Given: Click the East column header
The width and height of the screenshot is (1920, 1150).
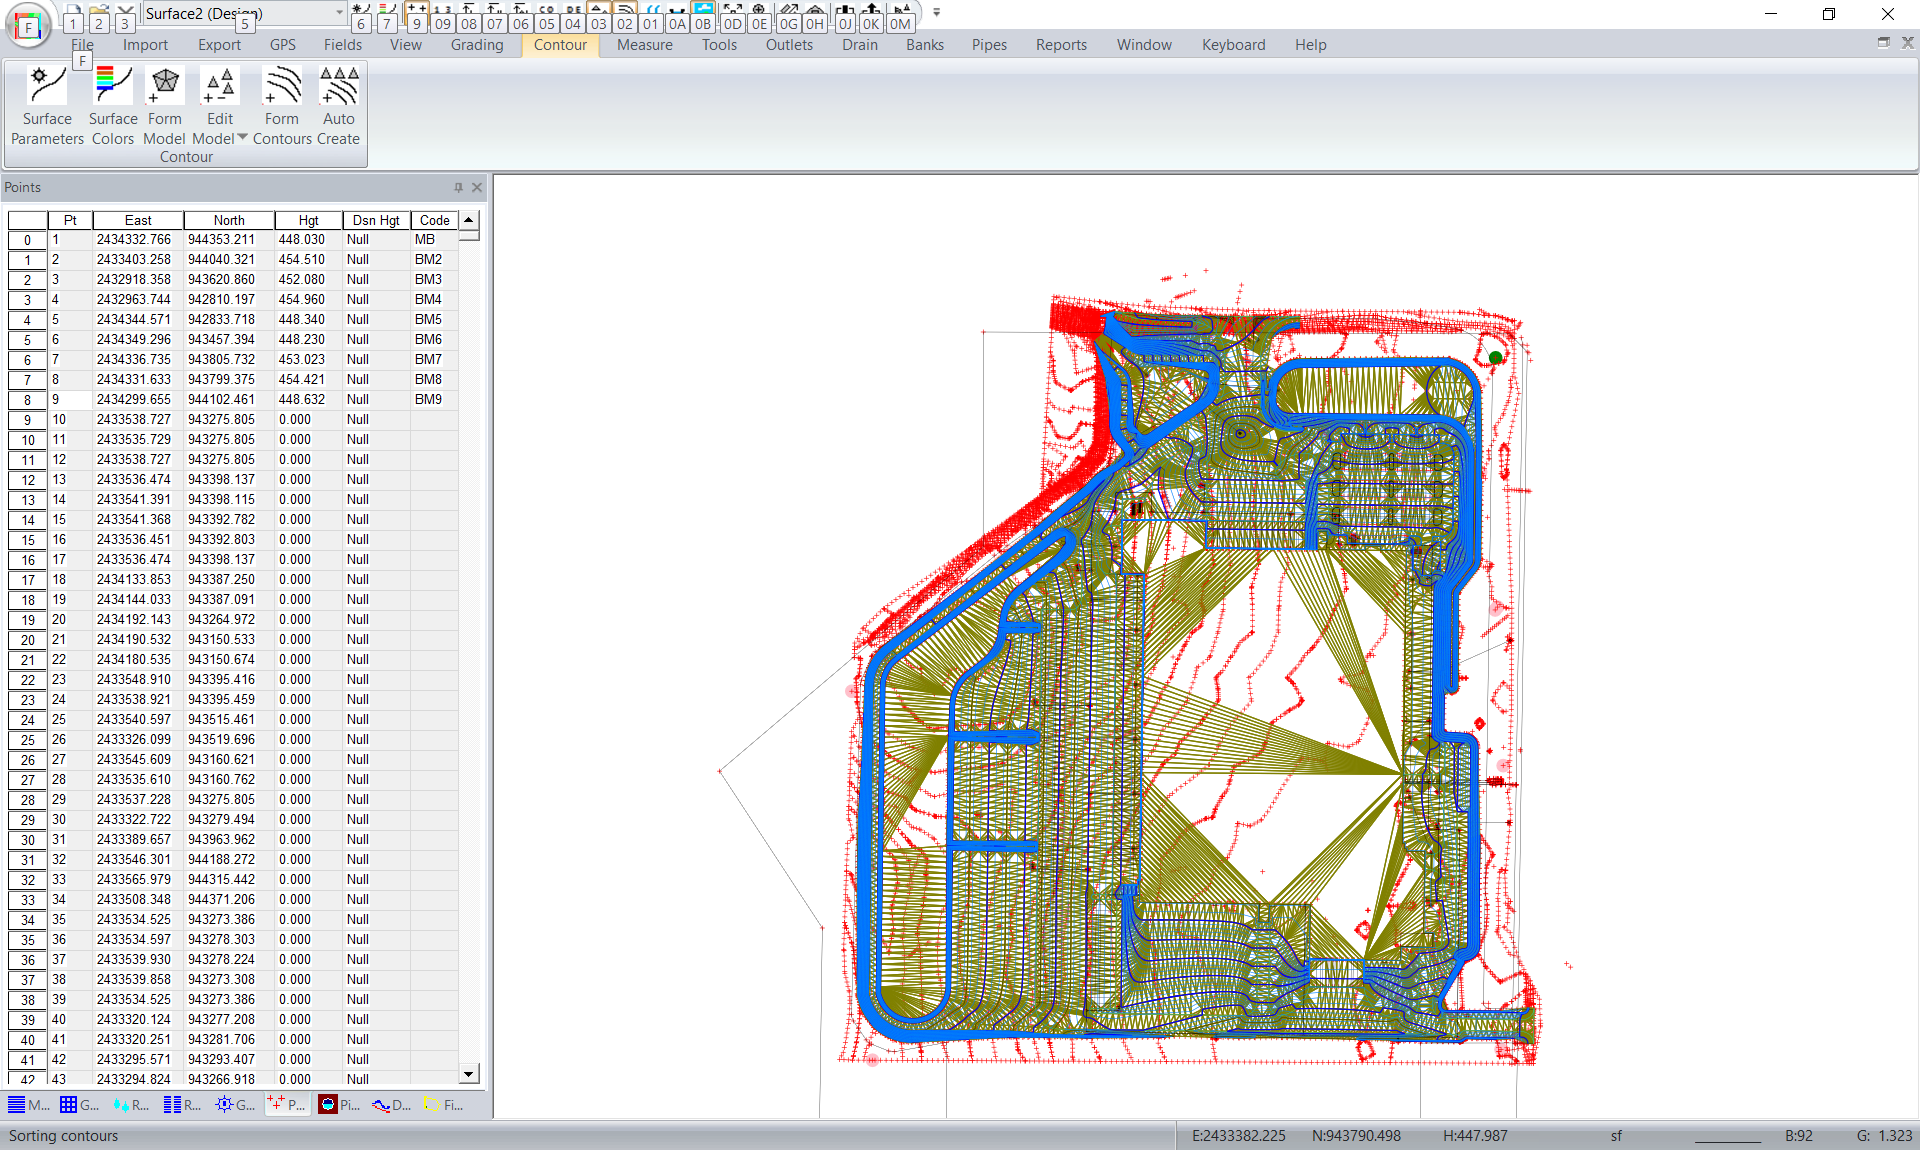Looking at the screenshot, I should pos(138,220).
